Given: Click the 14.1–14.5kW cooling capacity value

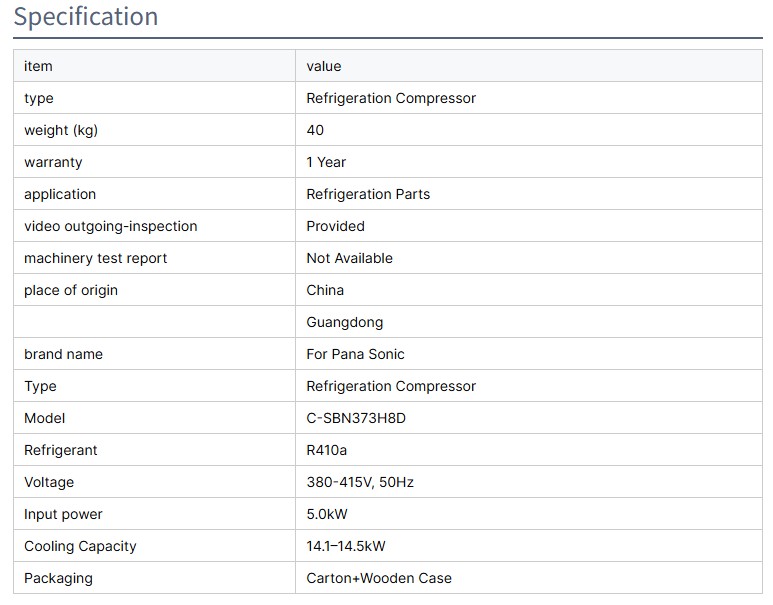Looking at the screenshot, I should click(346, 546).
